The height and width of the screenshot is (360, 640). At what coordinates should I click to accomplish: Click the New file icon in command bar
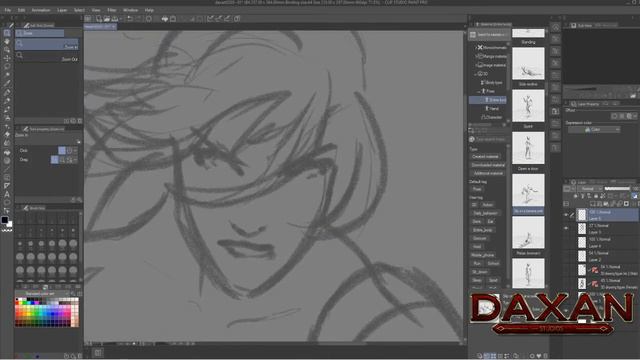[x=99, y=19]
